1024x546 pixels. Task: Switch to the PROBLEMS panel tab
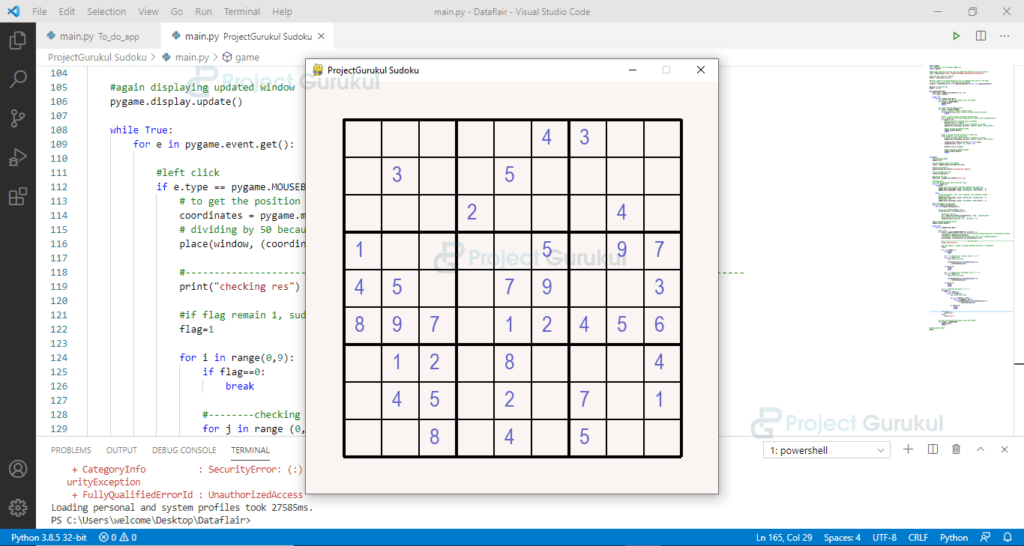coord(71,450)
